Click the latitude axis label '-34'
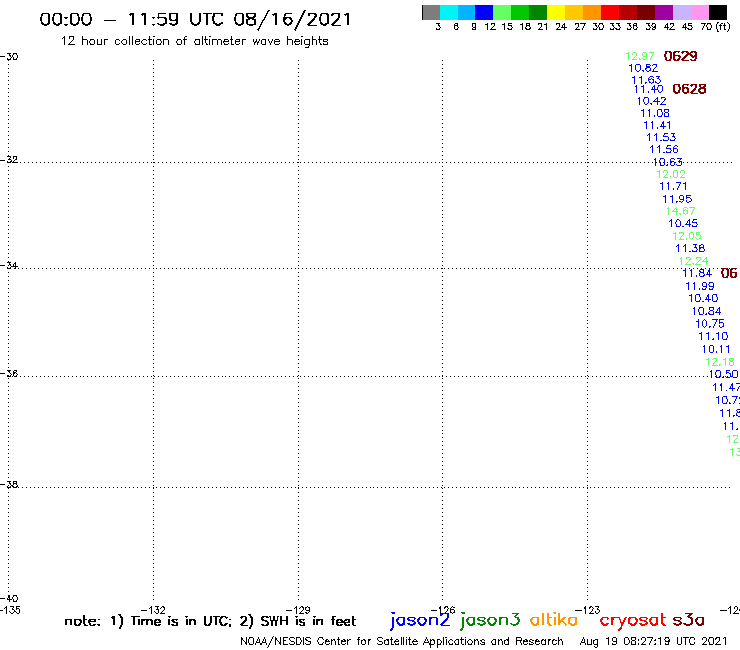Screen dimensions: 740x650 pyautogui.click(x=9, y=266)
